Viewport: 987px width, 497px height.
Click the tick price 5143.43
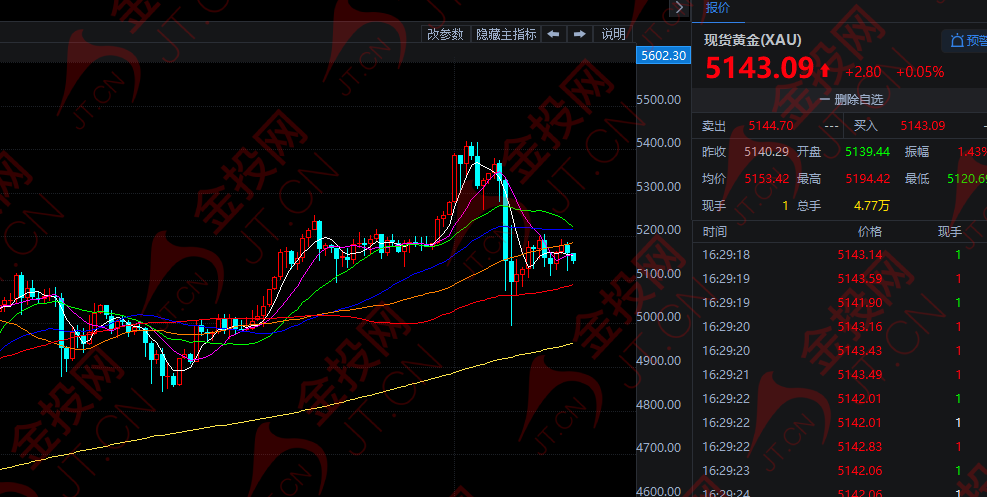[860, 350]
